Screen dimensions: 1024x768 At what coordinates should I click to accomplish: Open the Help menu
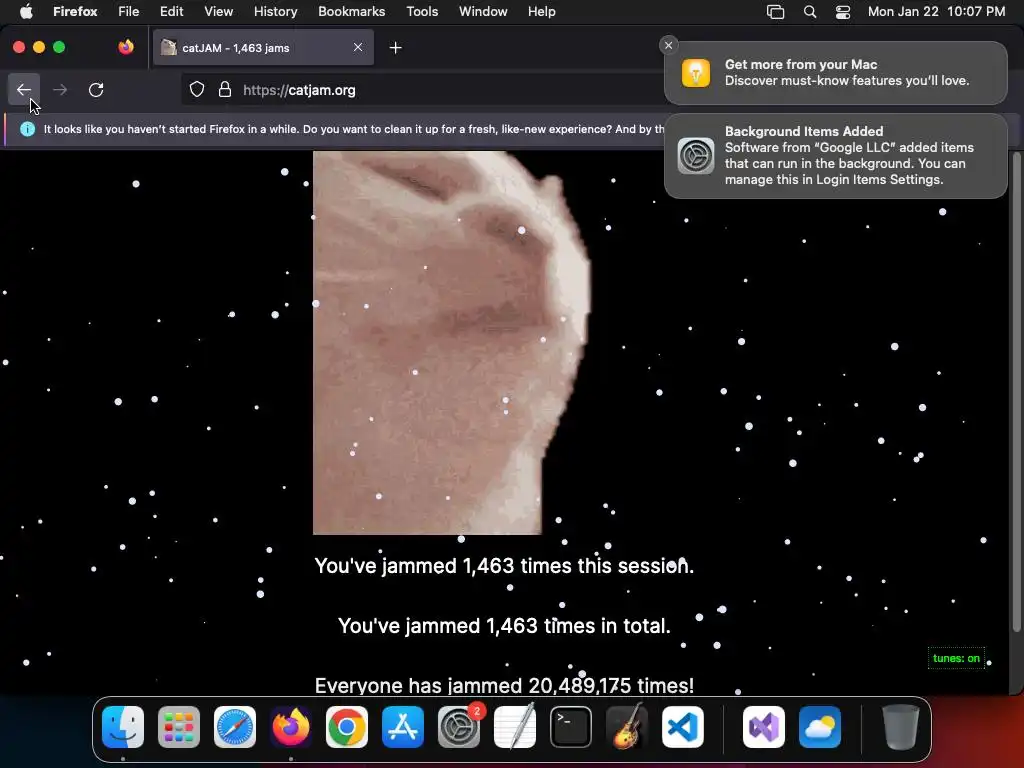(541, 11)
